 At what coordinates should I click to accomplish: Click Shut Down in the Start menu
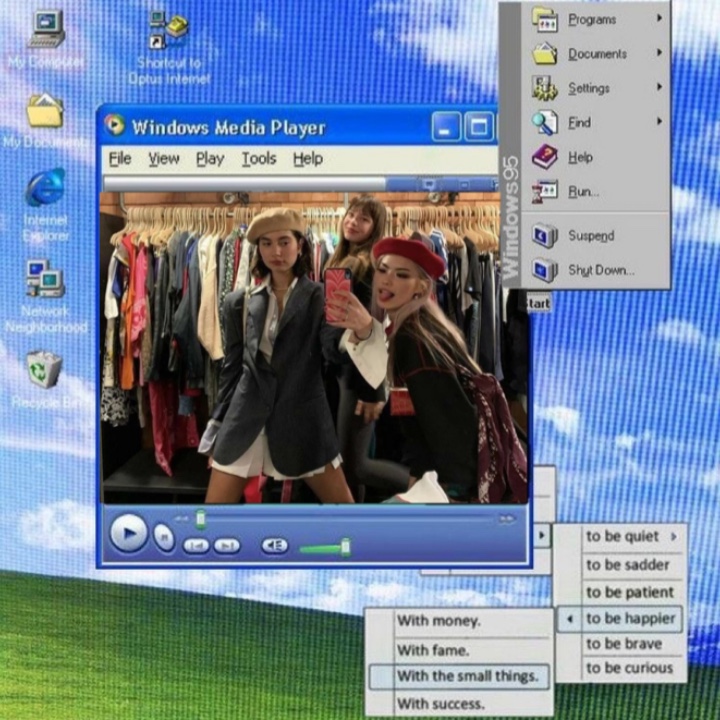point(600,270)
